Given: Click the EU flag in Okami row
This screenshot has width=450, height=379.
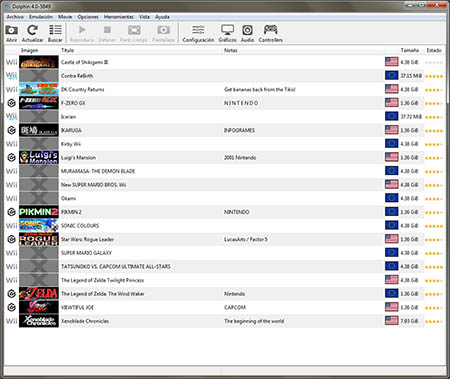Looking at the screenshot, I should [392, 198].
